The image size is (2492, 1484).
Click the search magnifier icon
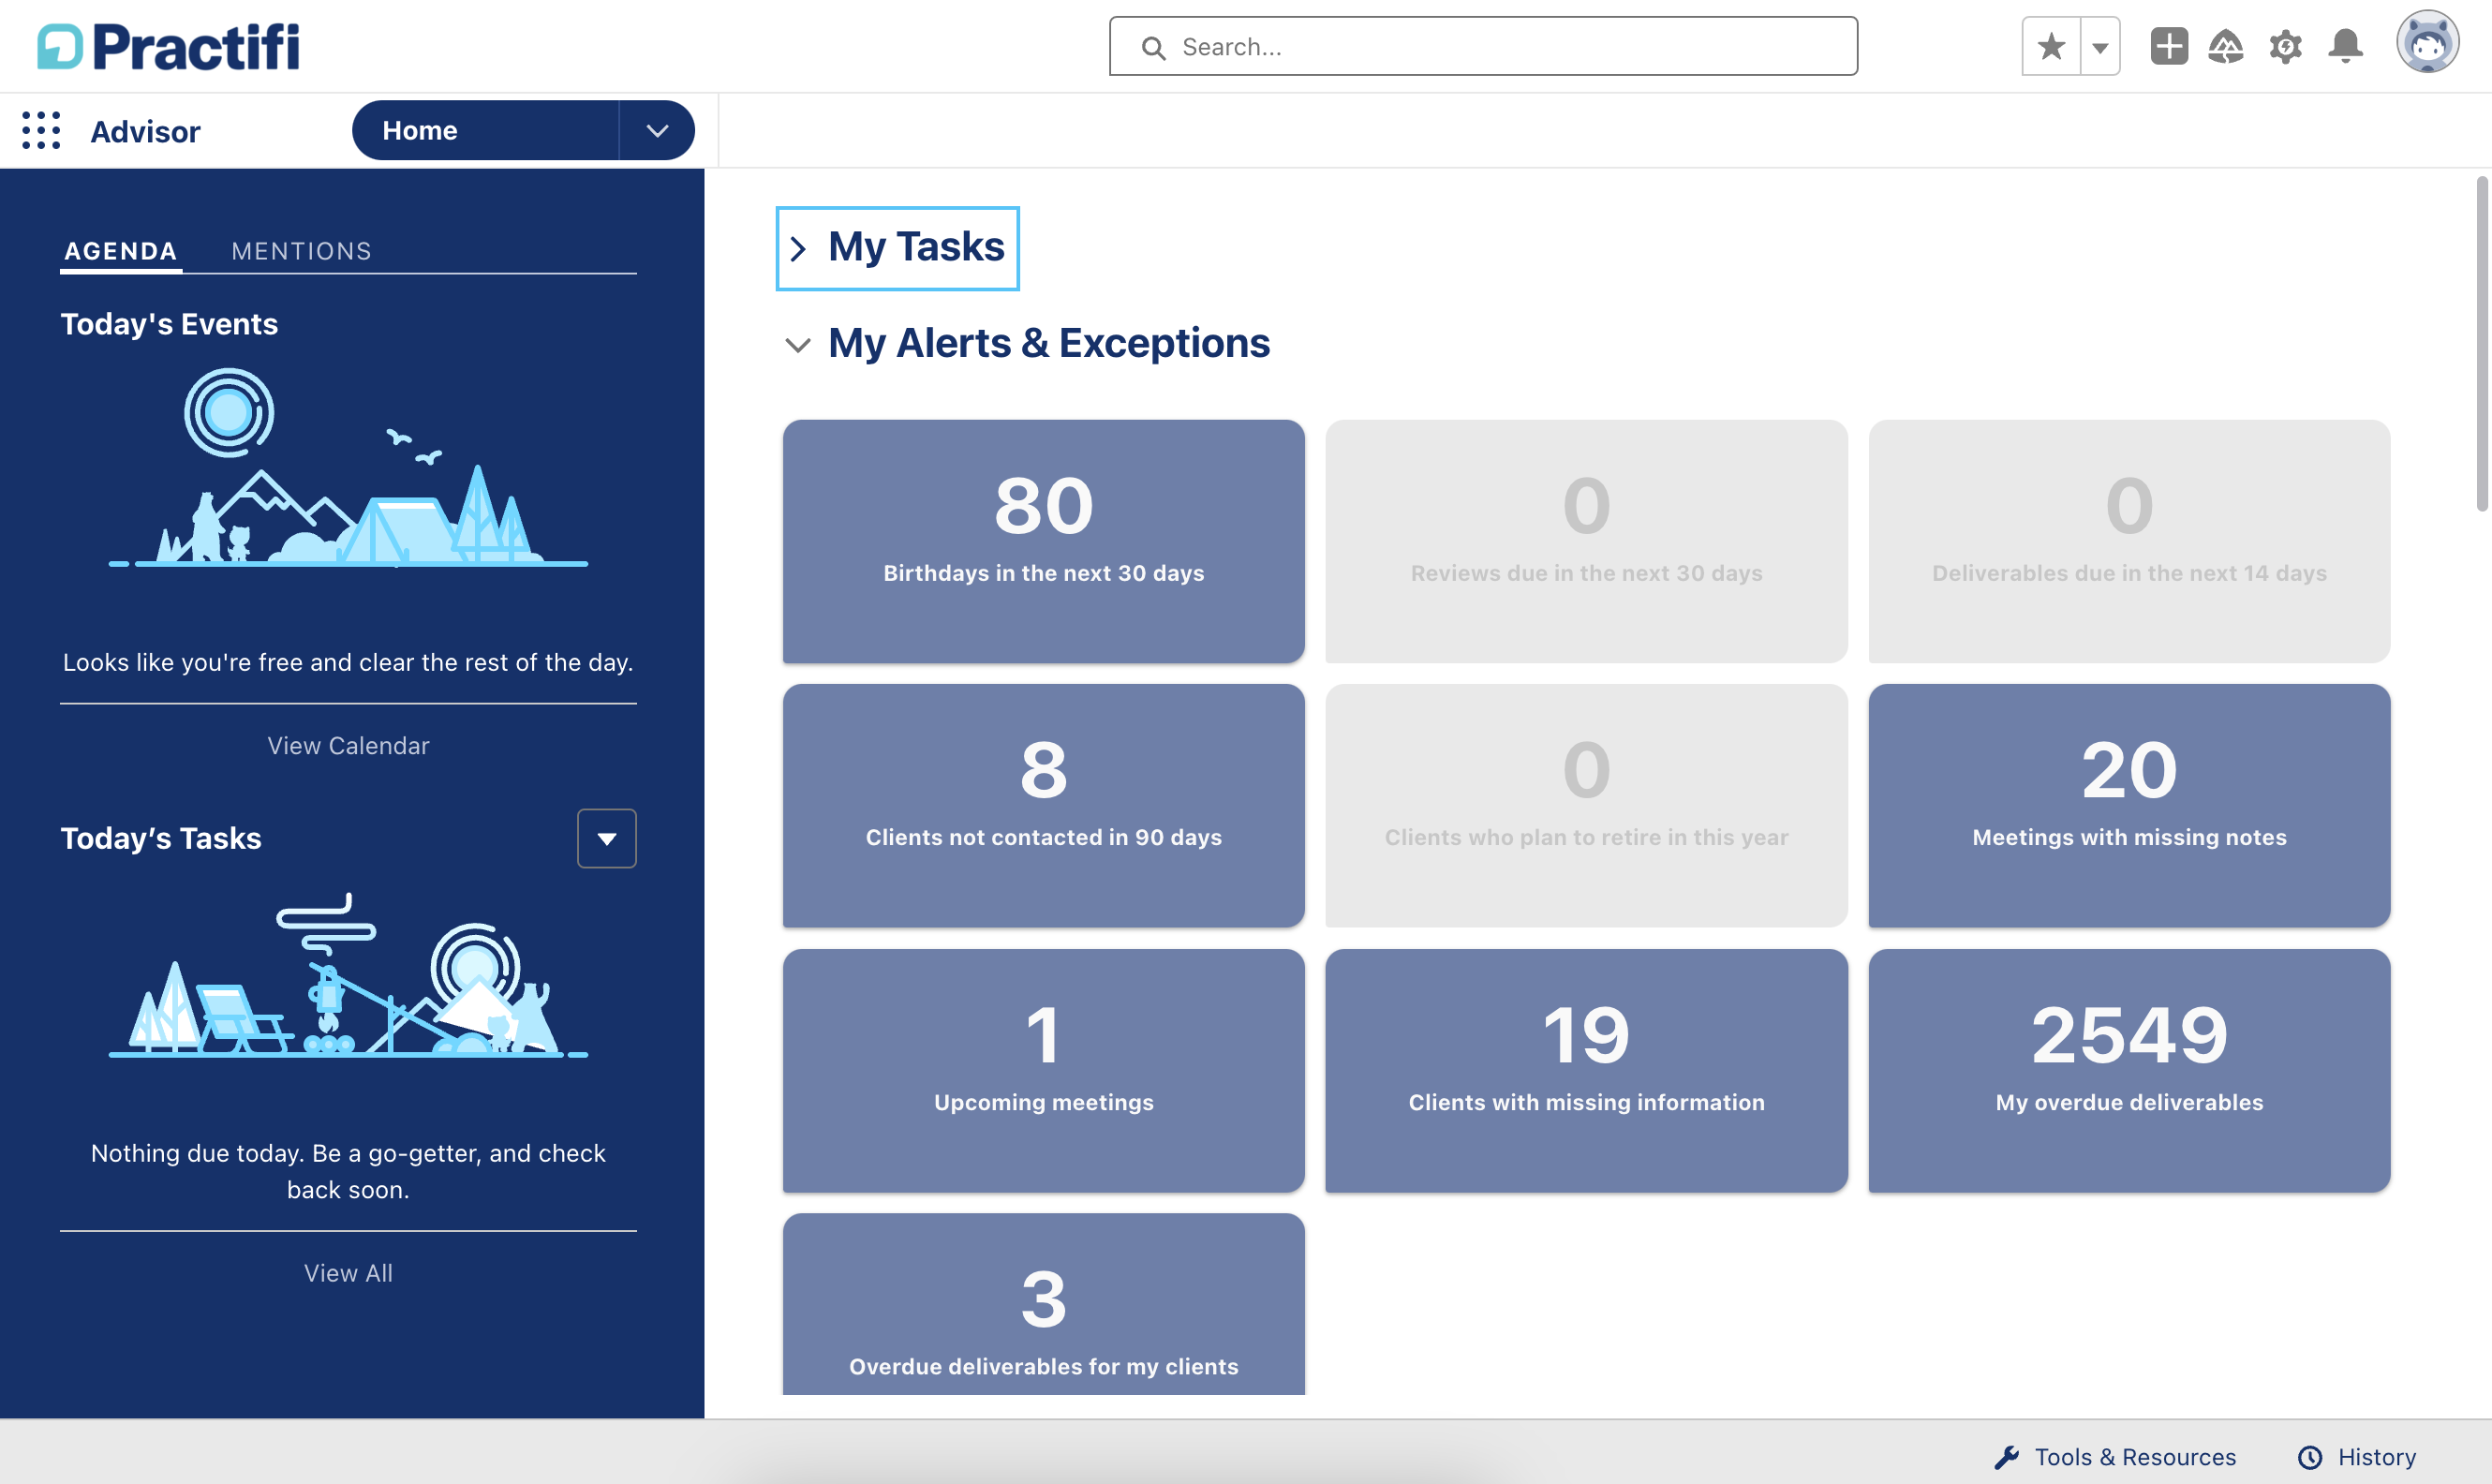point(1153,47)
